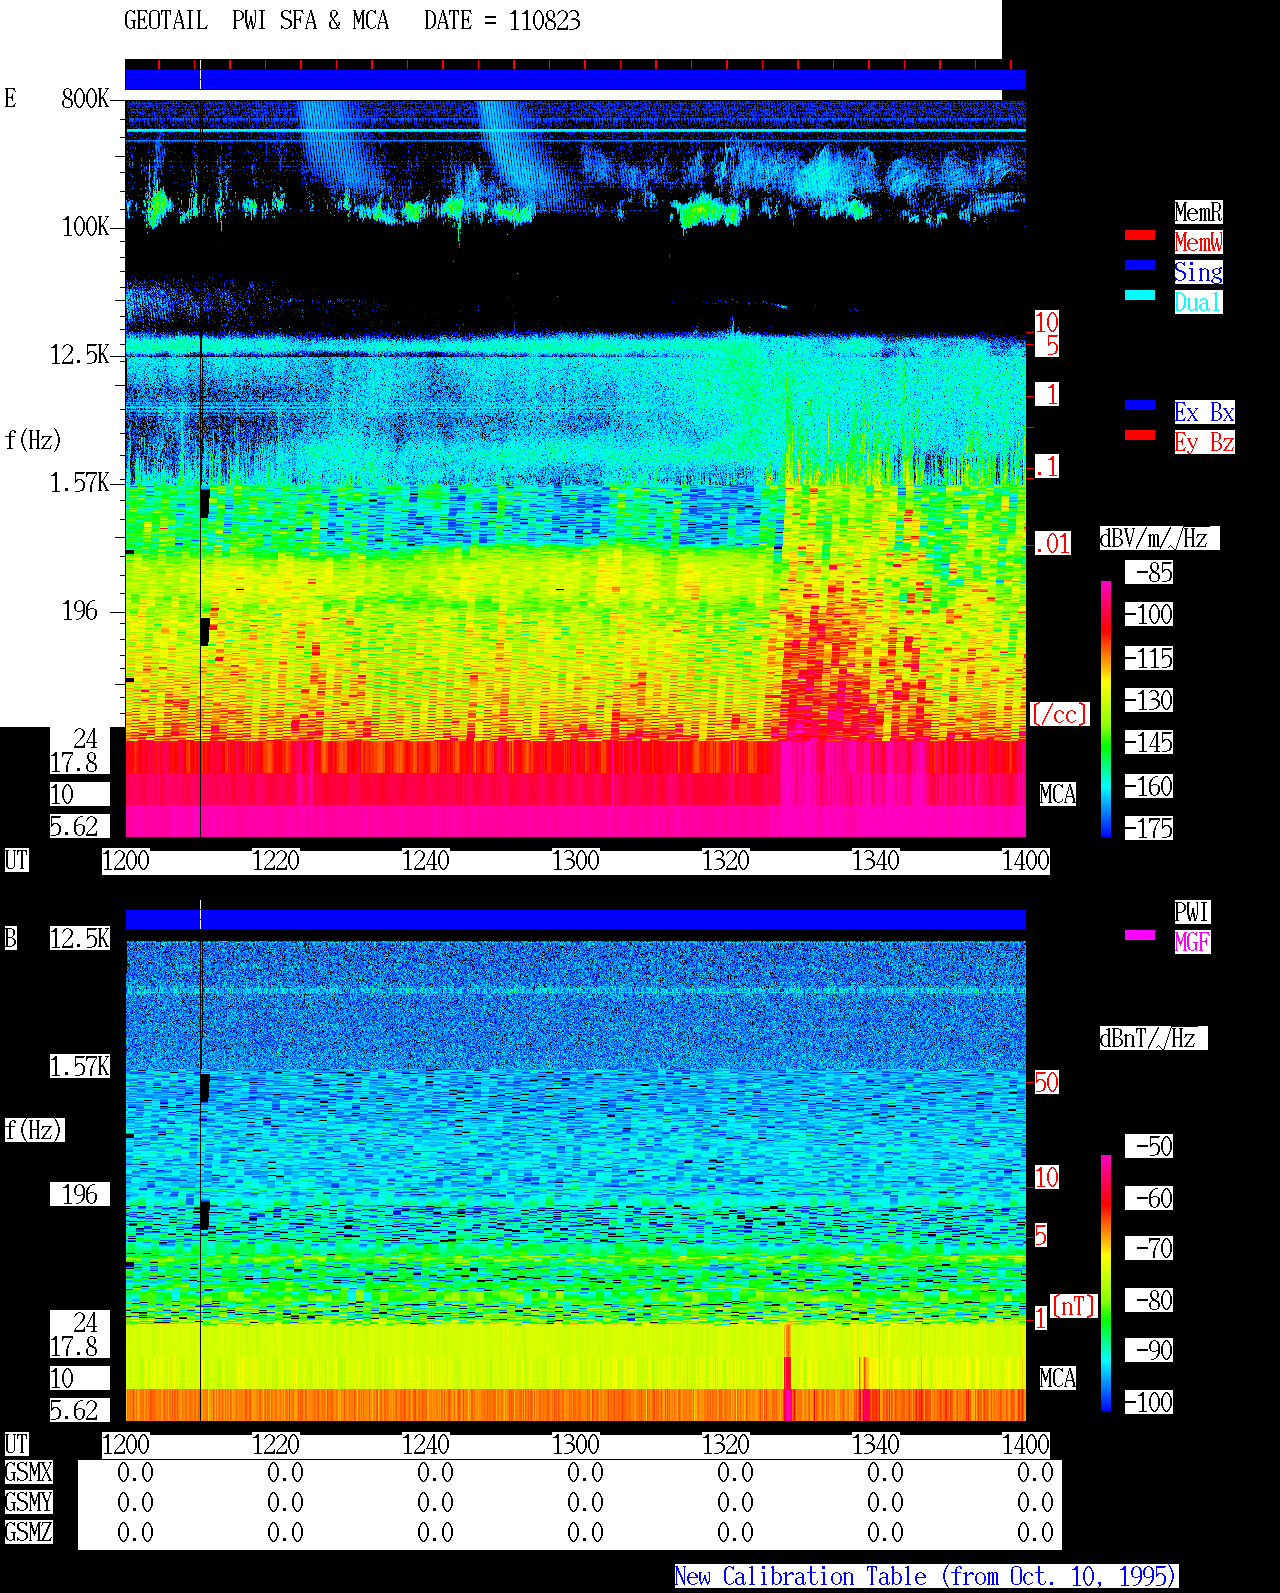Open the New Calibration Table link
The width and height of the screenshot is (1280, 1593).
(926, 1577)
